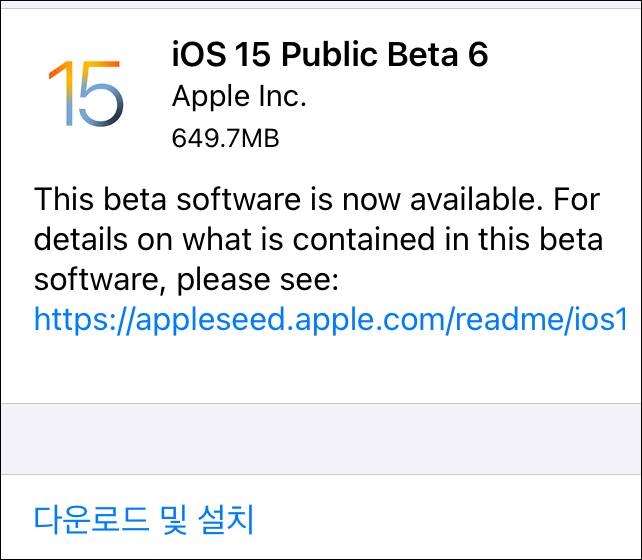Click empty space right of "다운로드 및 설치"
The height and width of the screenshot is (560, 642).
tap(450, 519)
